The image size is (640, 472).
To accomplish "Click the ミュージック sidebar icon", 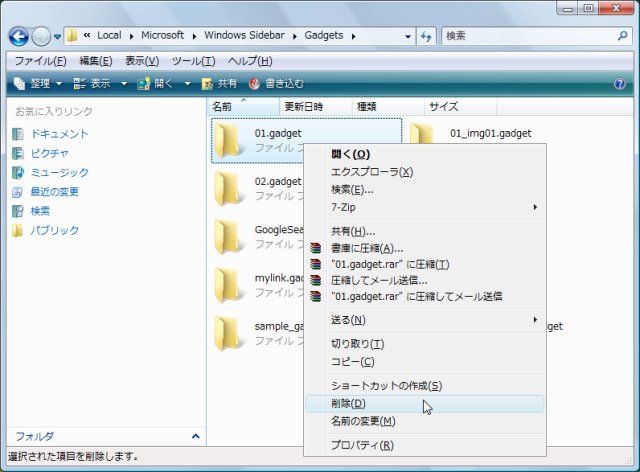I will click(18, 172).
